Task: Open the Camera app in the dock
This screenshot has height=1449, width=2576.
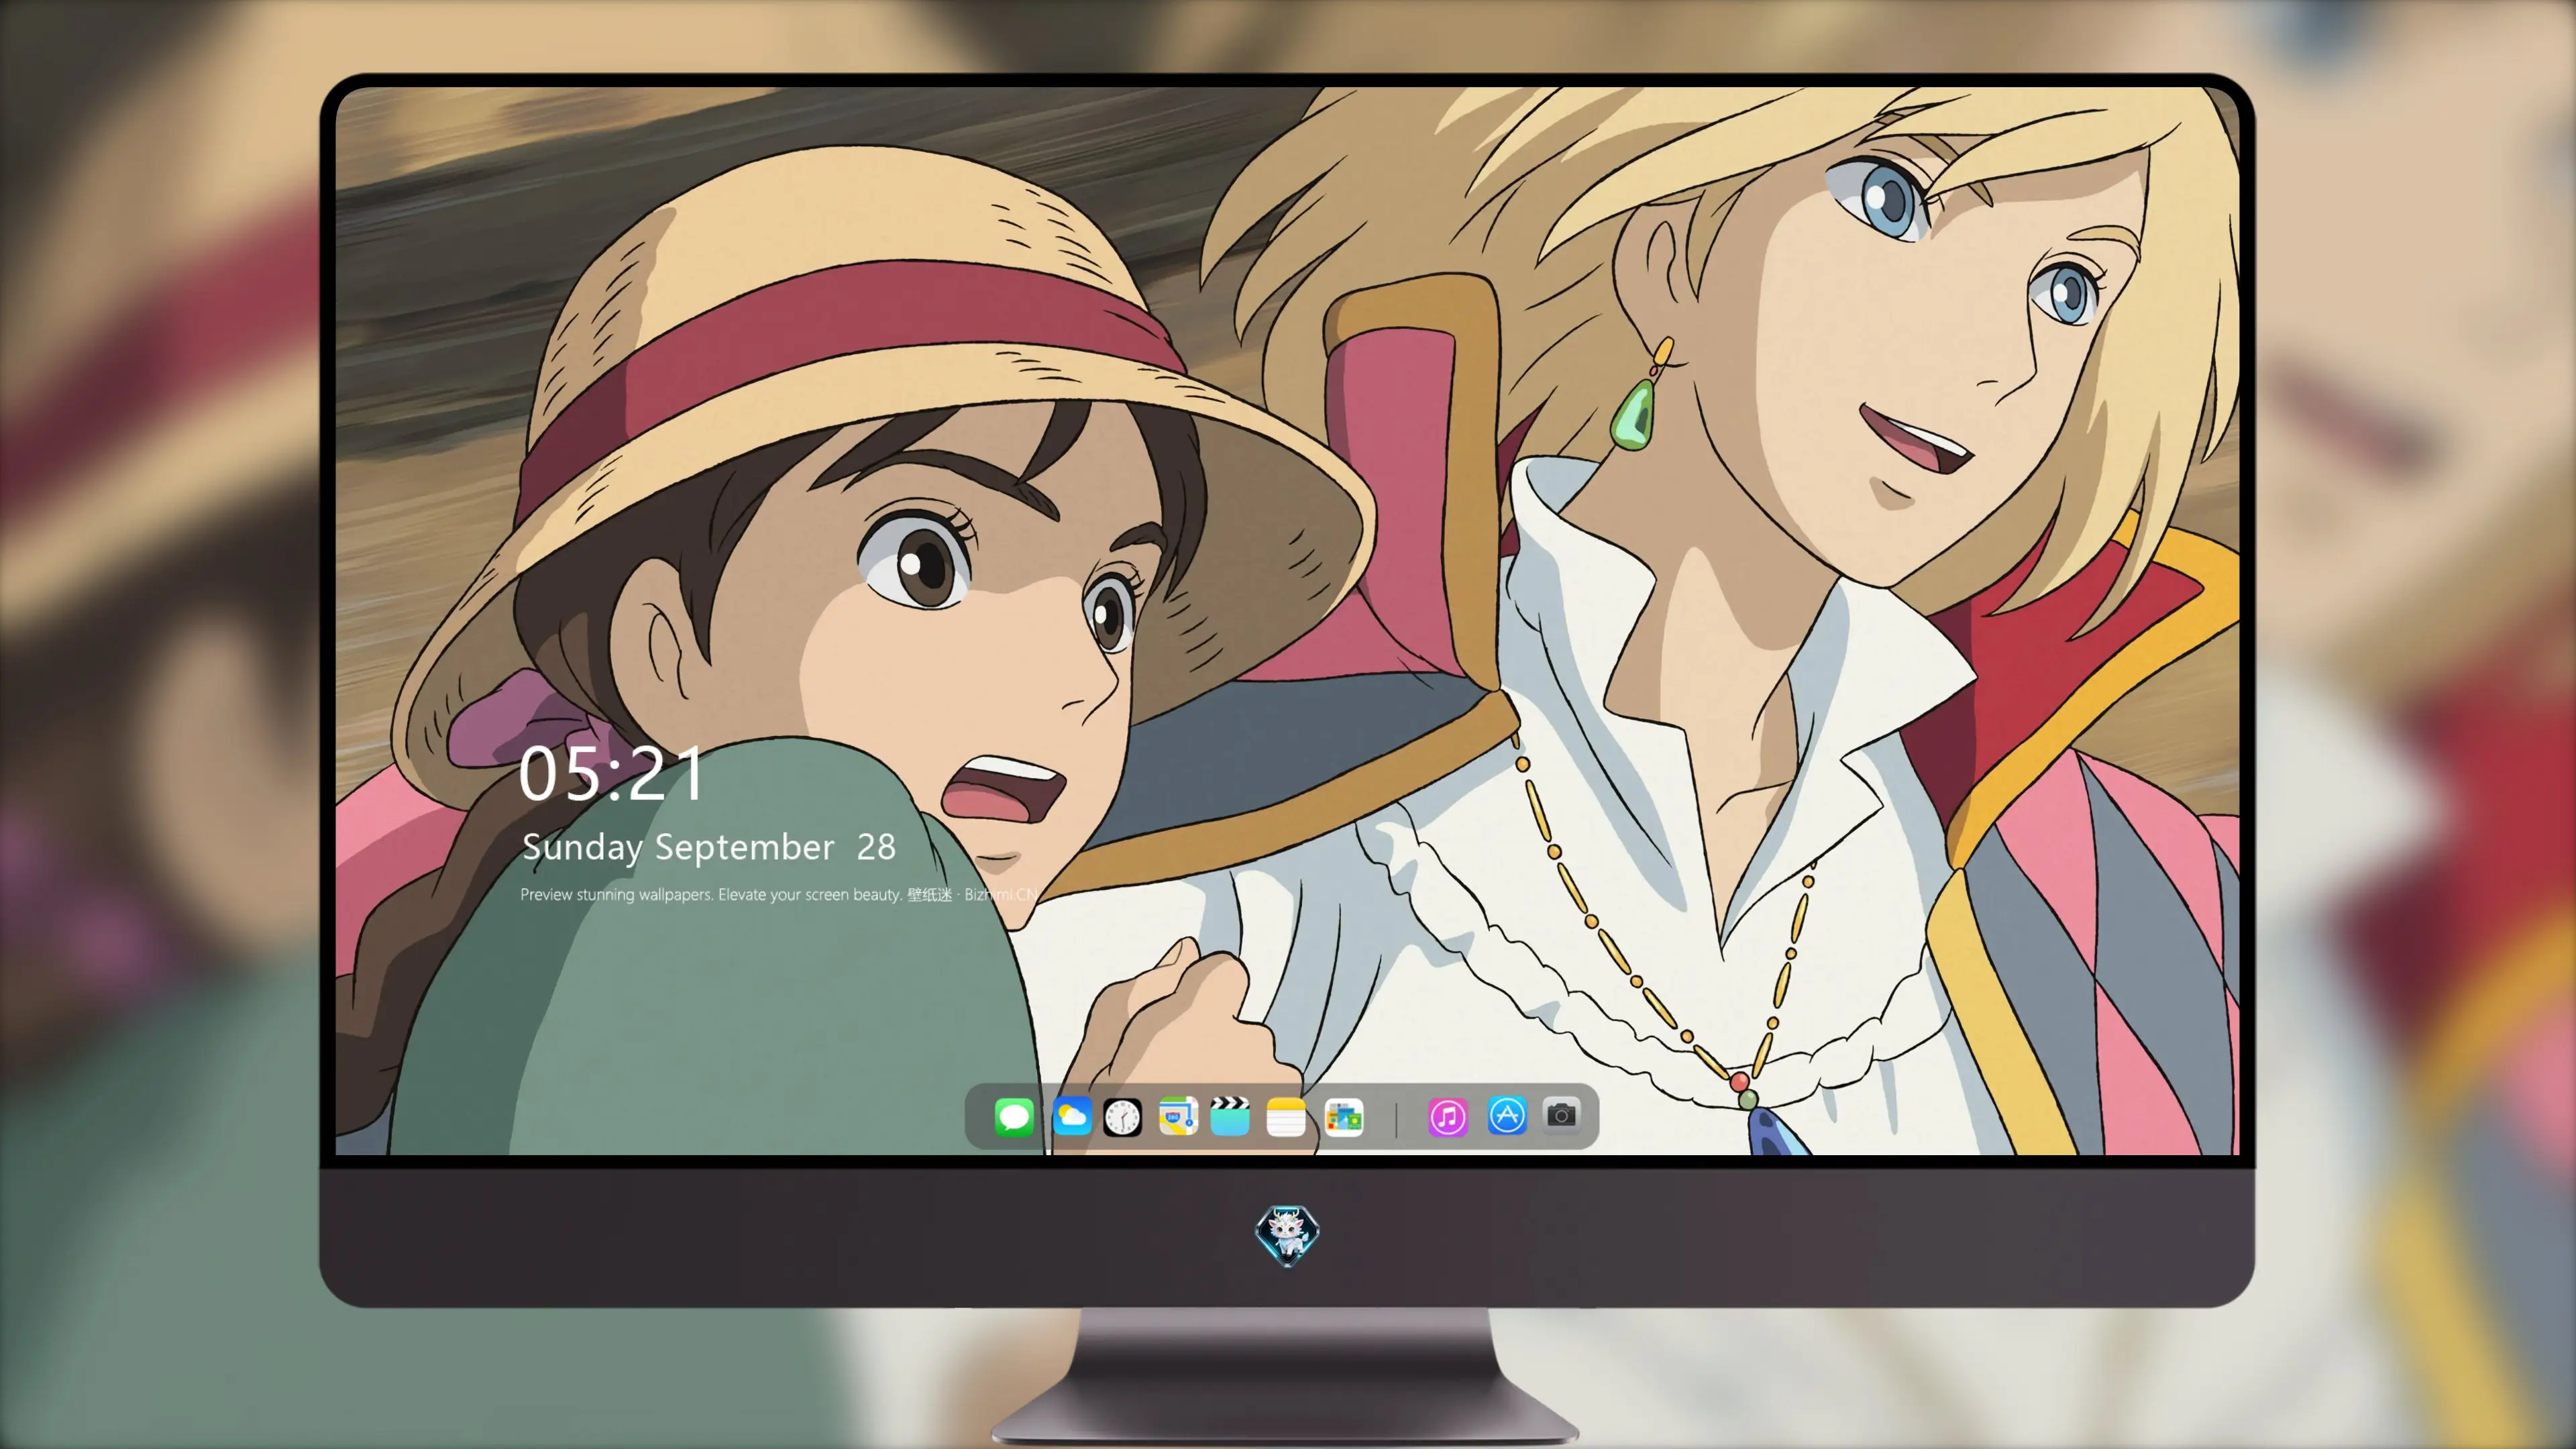Action: (x=1561, y=1114)
